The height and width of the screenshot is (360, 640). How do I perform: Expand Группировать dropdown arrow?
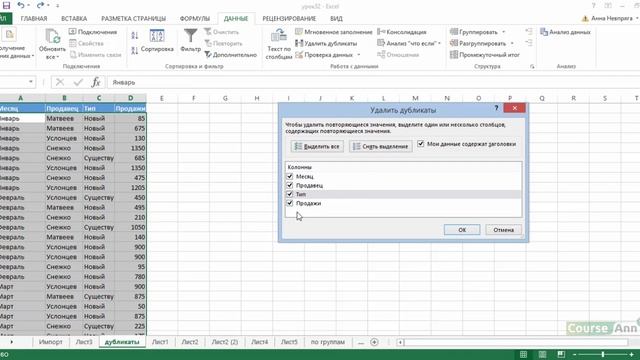point(504,32)
